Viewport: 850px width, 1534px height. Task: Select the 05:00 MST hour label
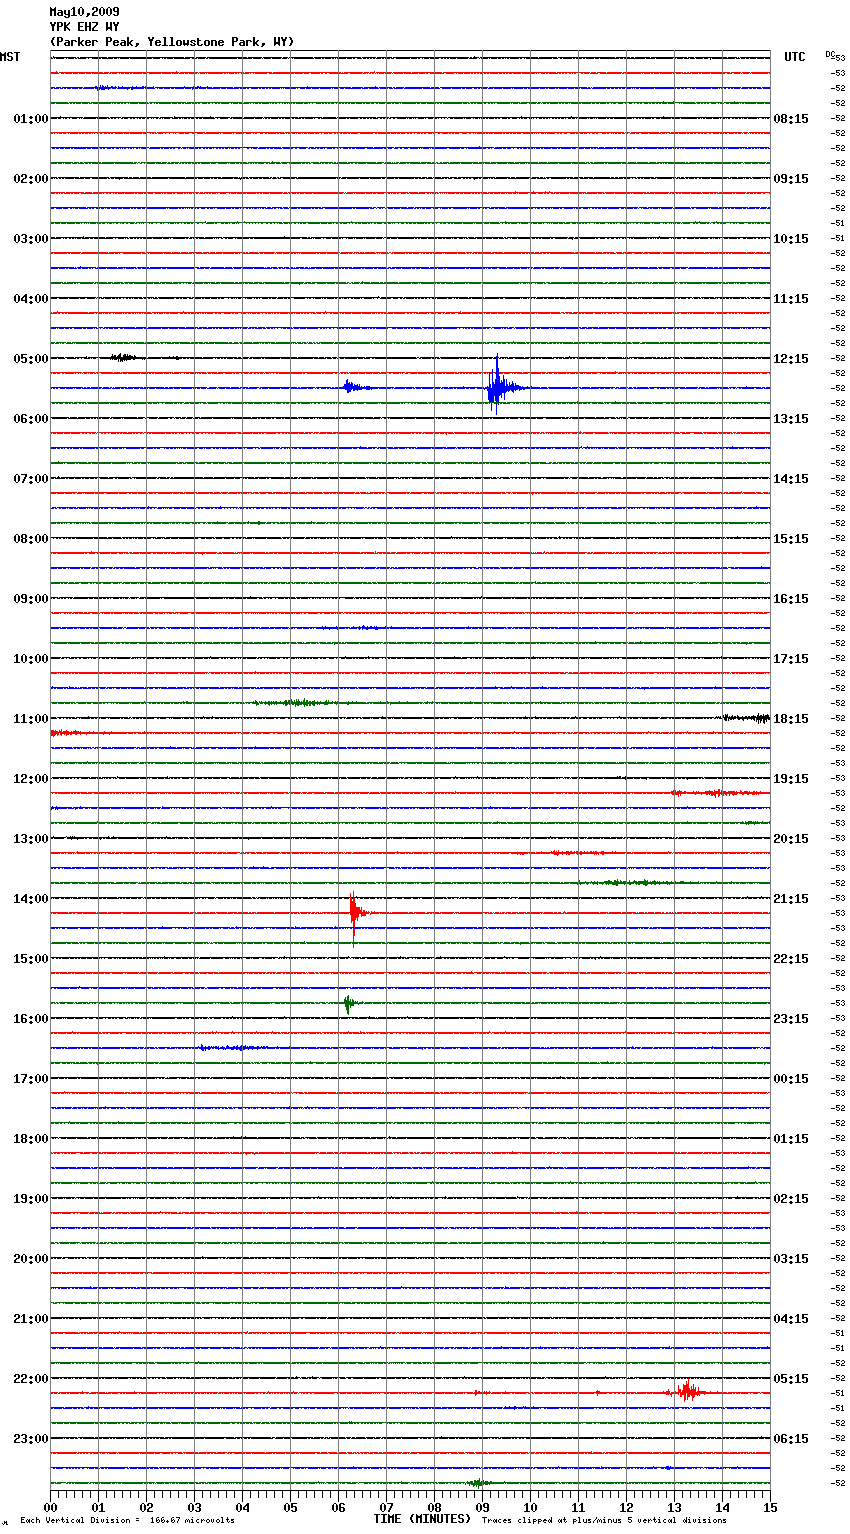(x=31, y=359)
